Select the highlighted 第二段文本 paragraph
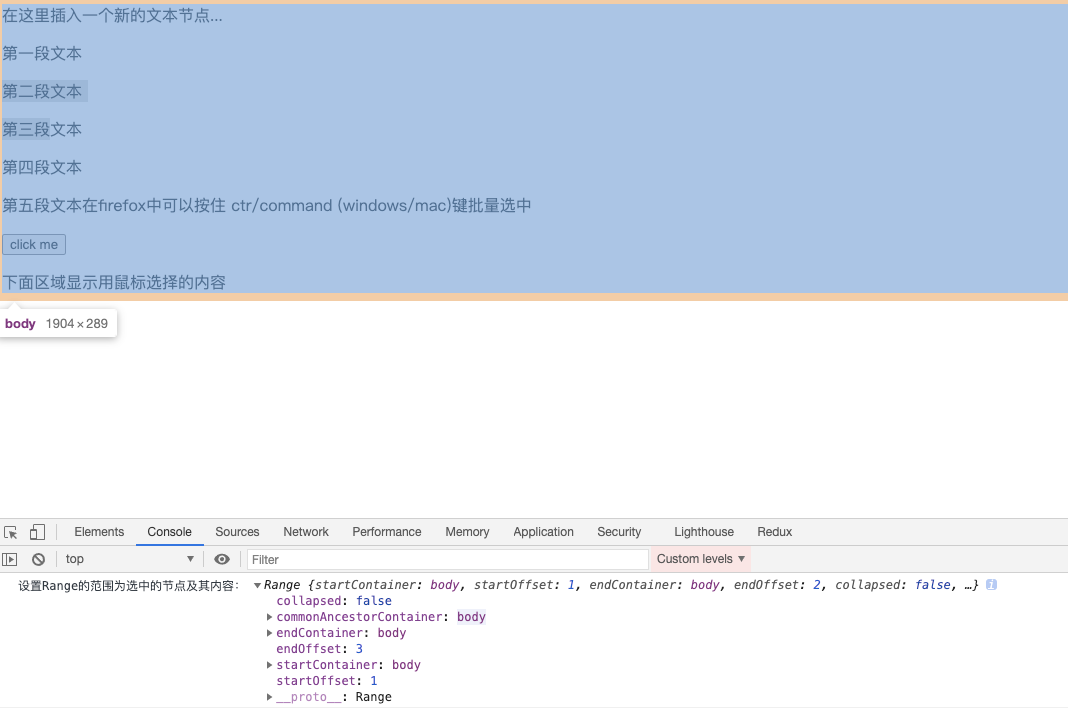The image size is (1068, 709). pos(44,91)
